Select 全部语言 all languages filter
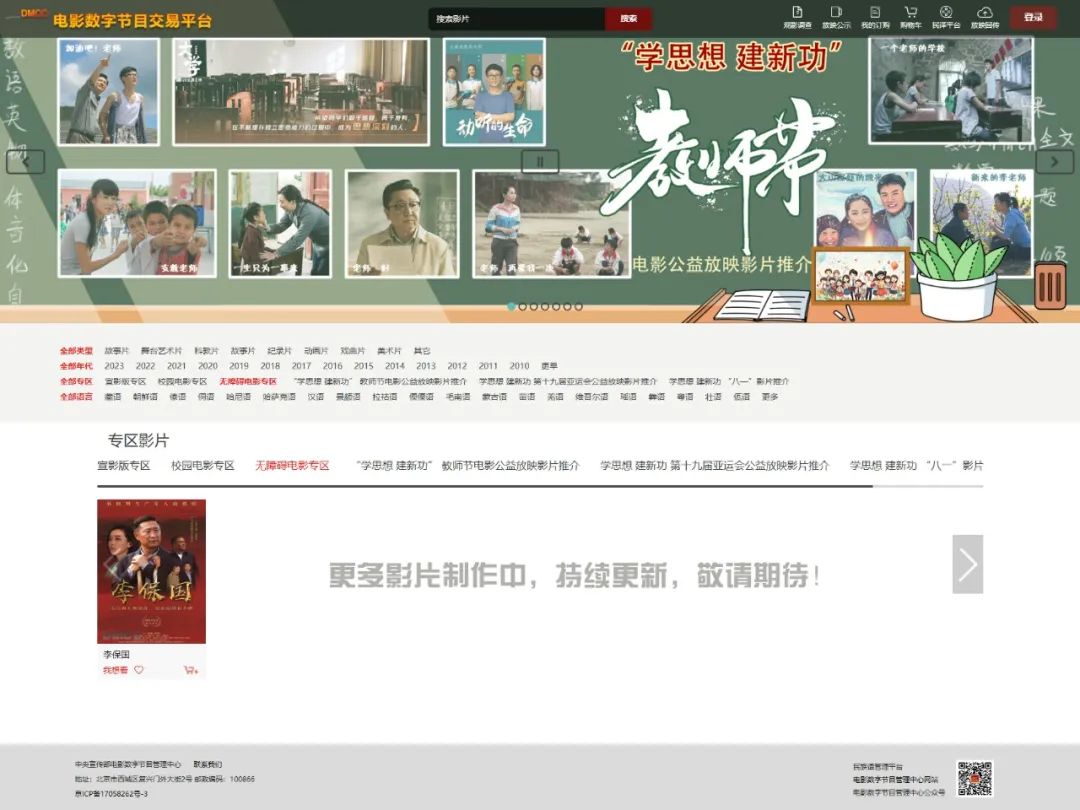Screen dimensions: 1080x810 pos(76,397)
